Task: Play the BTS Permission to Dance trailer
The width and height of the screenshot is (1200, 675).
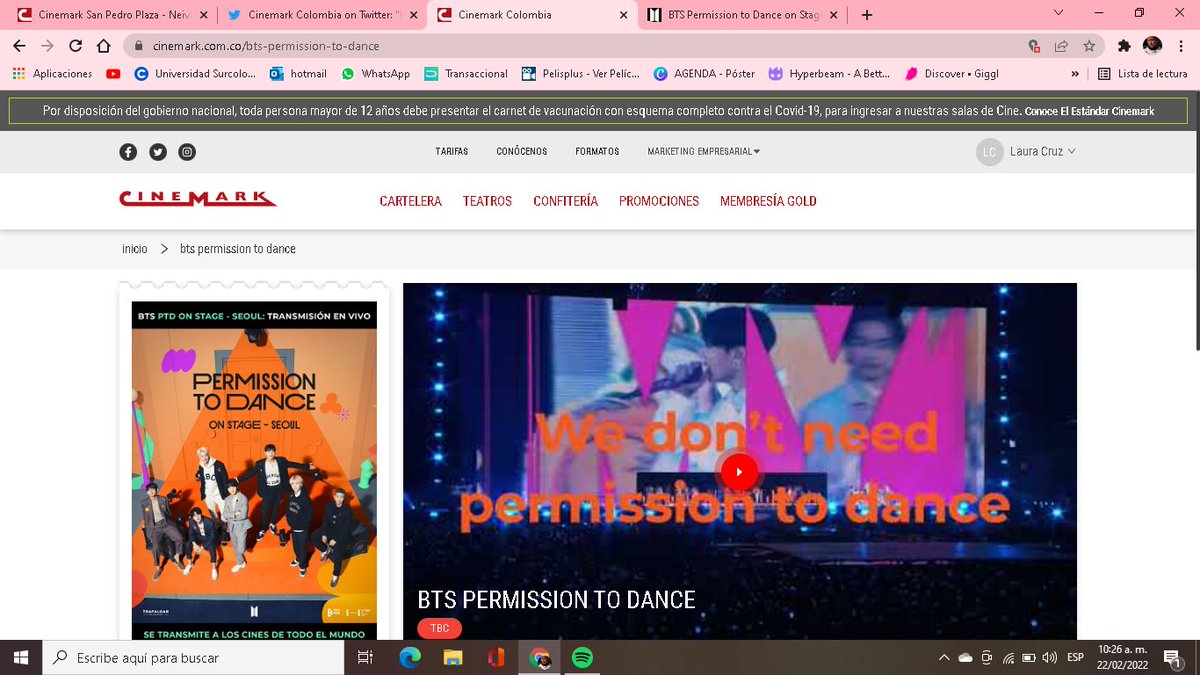Action: pos(740,471)
